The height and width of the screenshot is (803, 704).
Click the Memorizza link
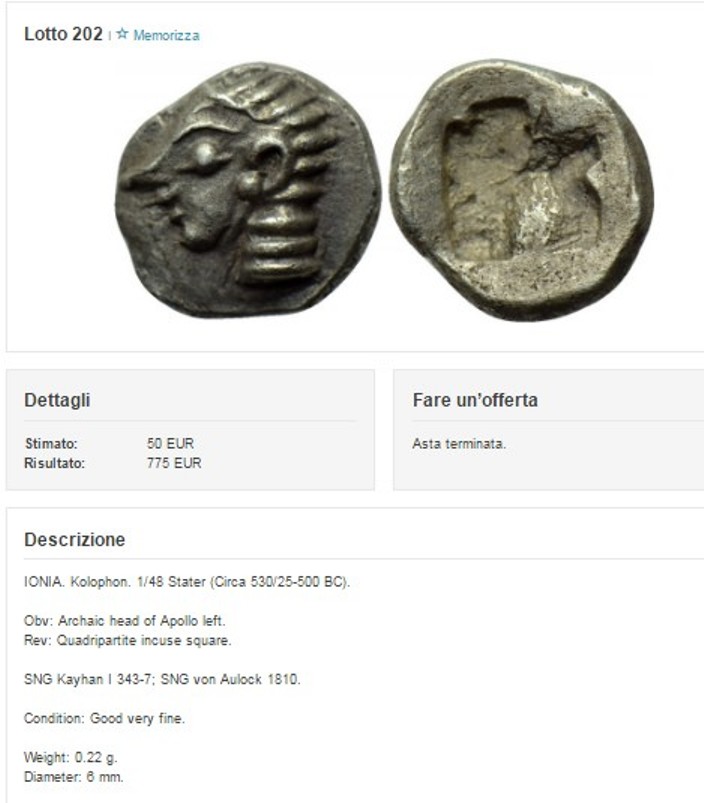(166, 35)
